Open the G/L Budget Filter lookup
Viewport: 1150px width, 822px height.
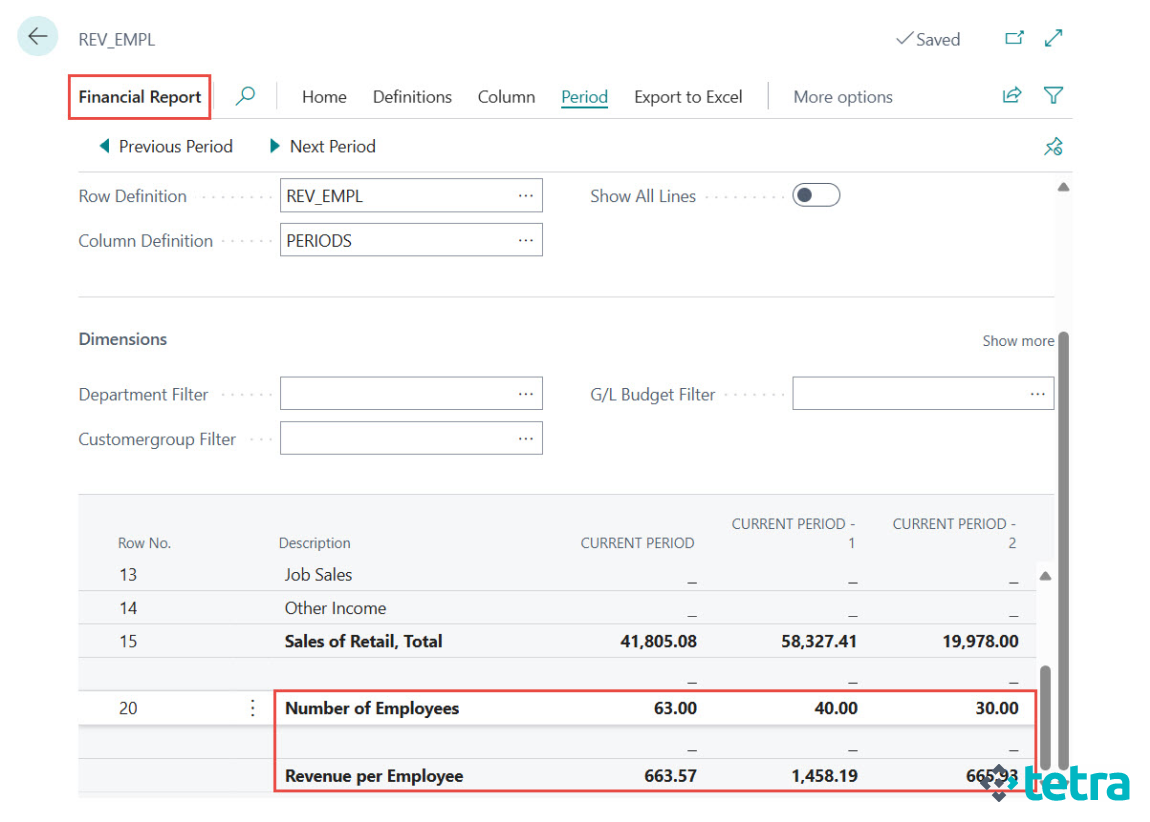click(1038, 393)
